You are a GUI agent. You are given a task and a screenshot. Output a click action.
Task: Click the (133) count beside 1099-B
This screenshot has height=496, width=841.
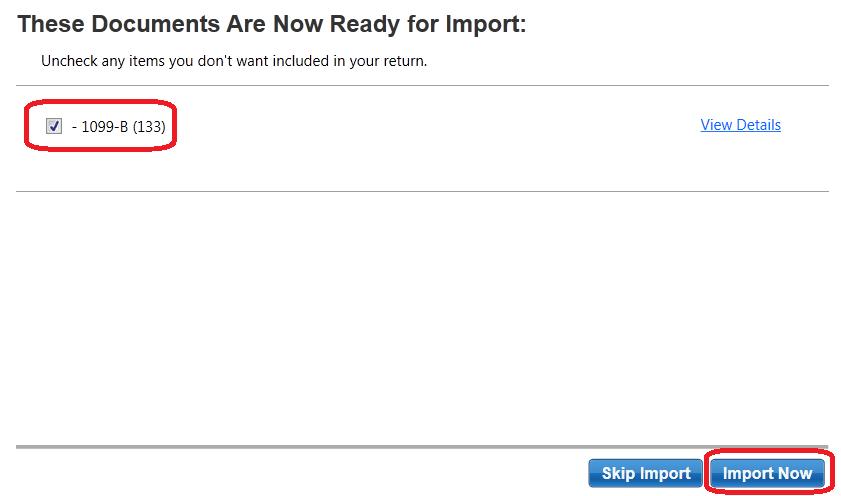coord(149,127)
